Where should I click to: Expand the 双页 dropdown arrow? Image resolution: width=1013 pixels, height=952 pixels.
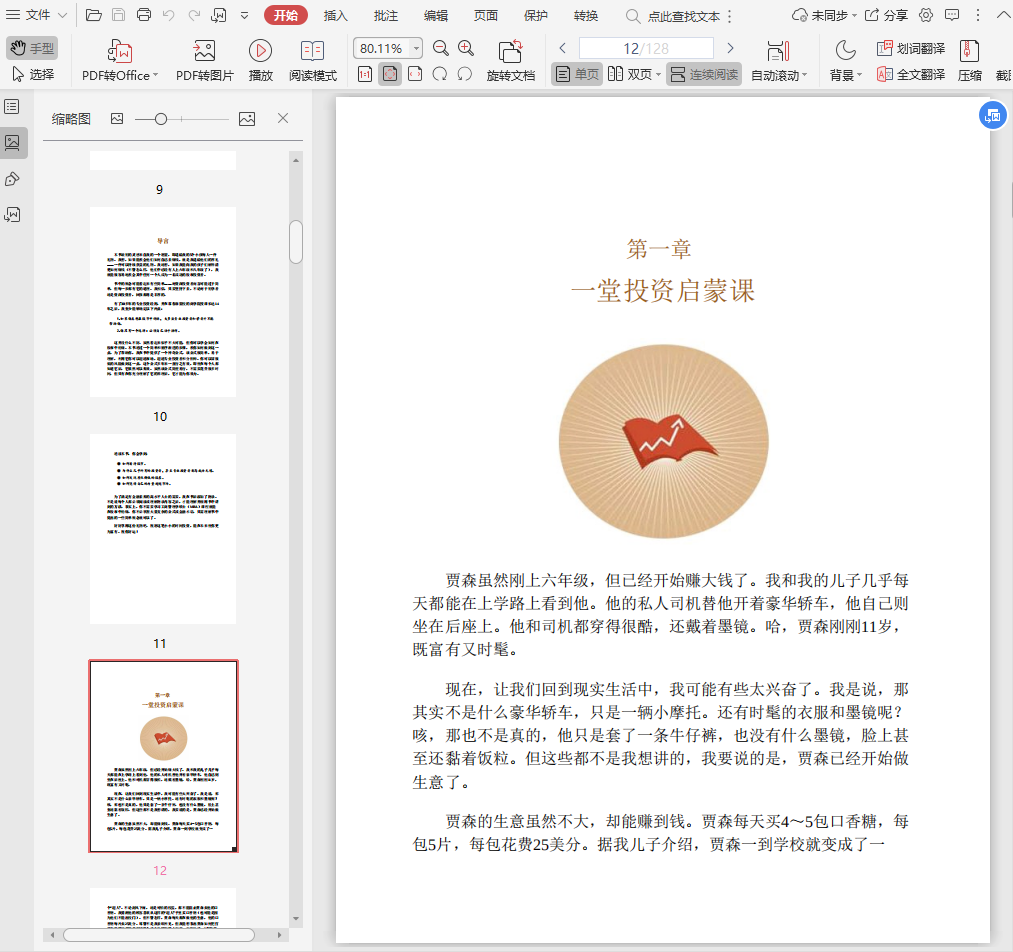tap(658, 75)
